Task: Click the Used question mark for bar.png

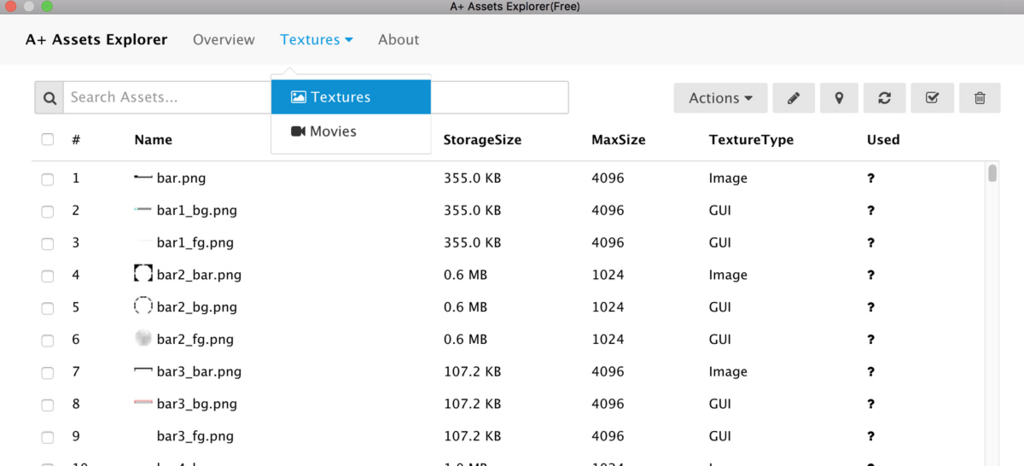Action: pyautogui.click(x=871, y=178)
